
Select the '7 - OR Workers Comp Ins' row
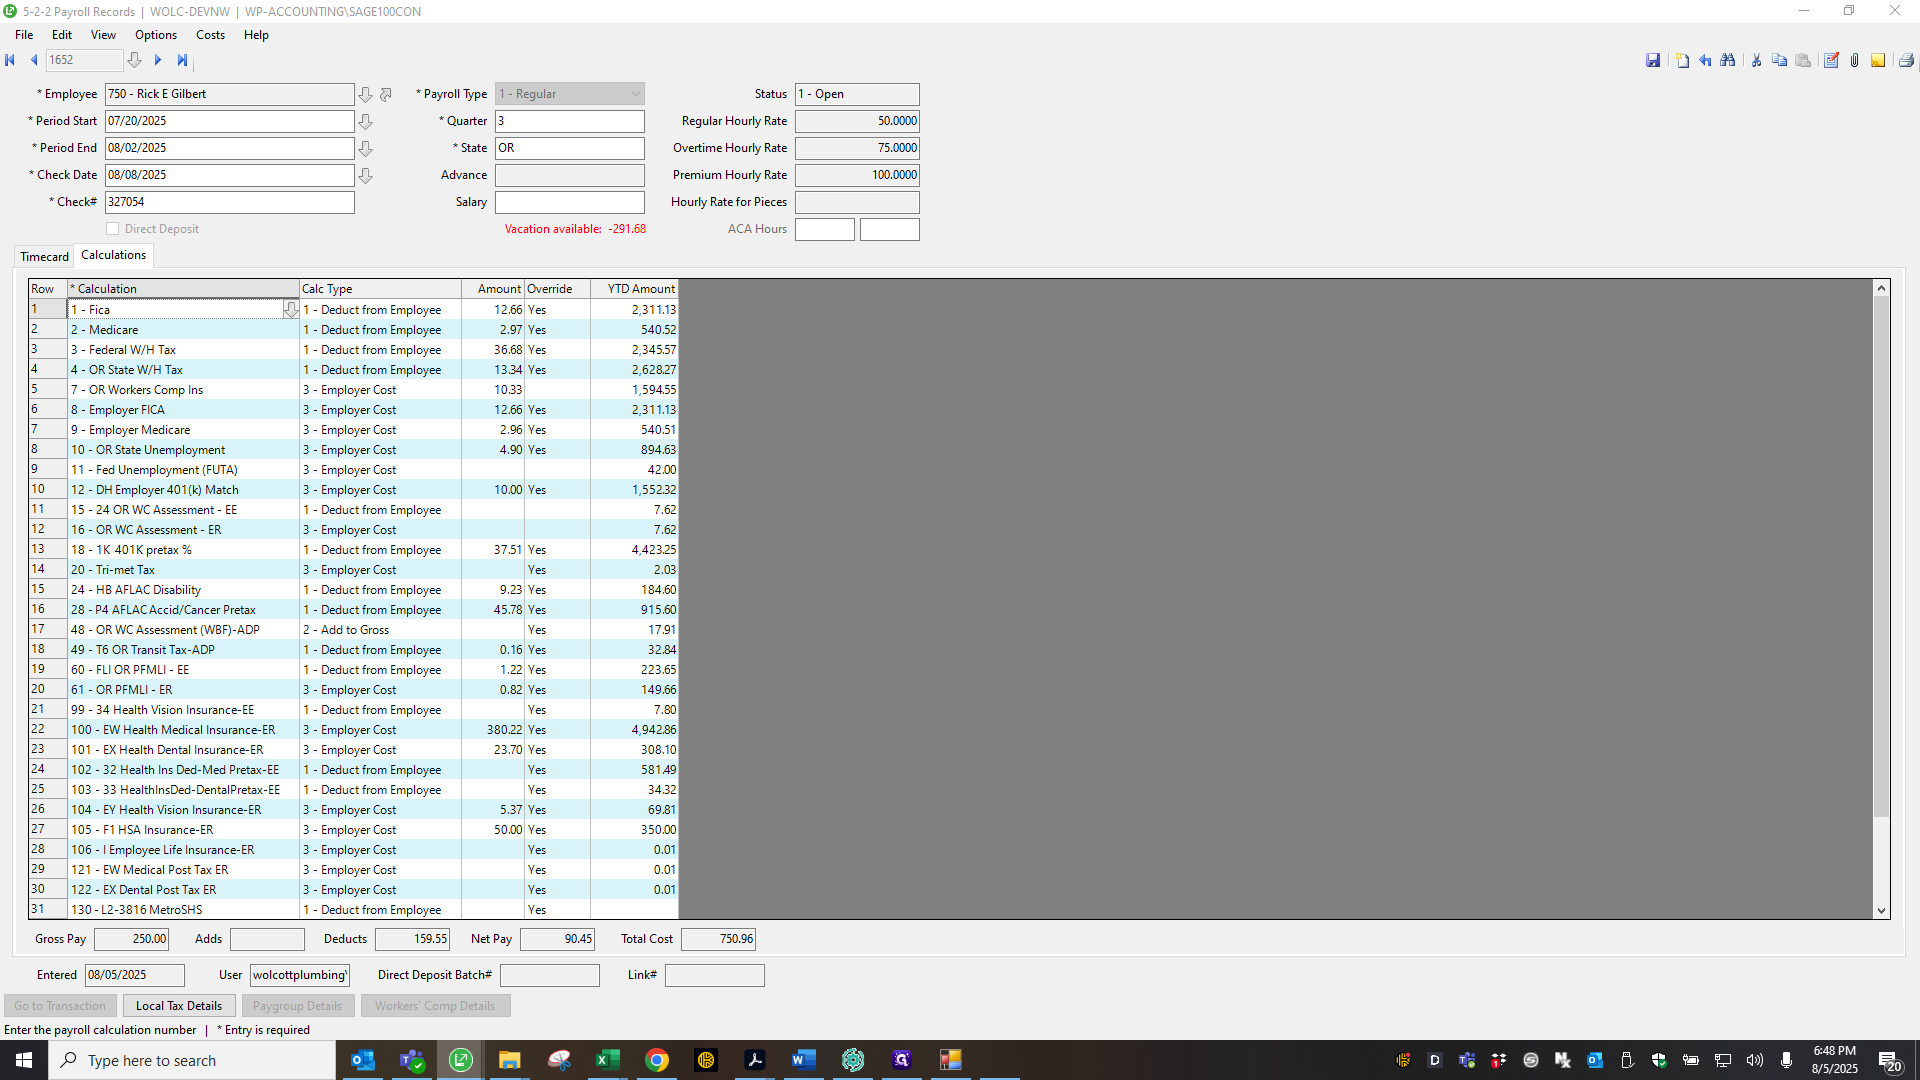(353, 390)
